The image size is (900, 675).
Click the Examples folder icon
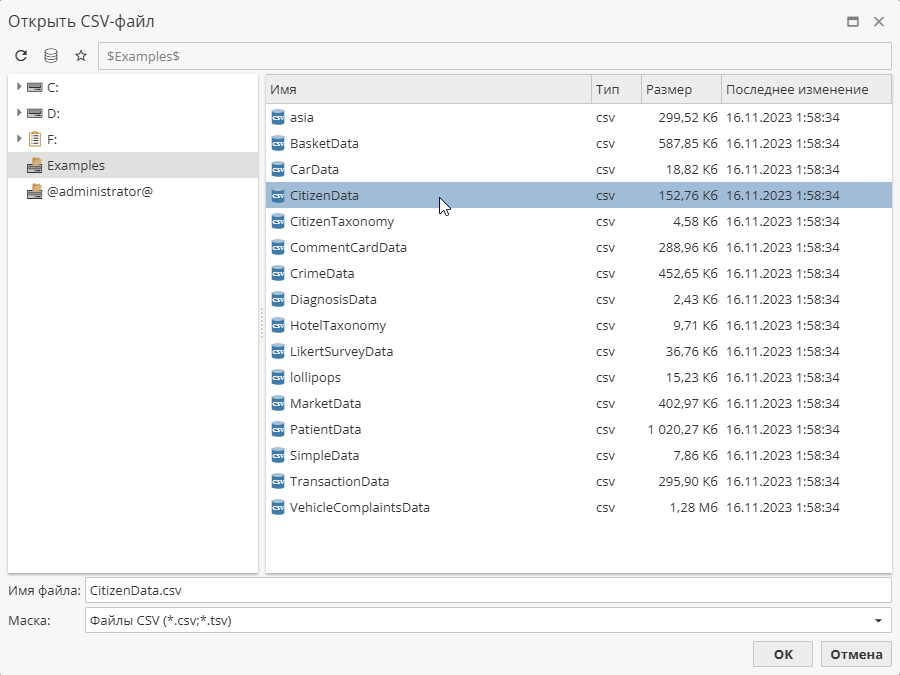(x=35, y=165)
